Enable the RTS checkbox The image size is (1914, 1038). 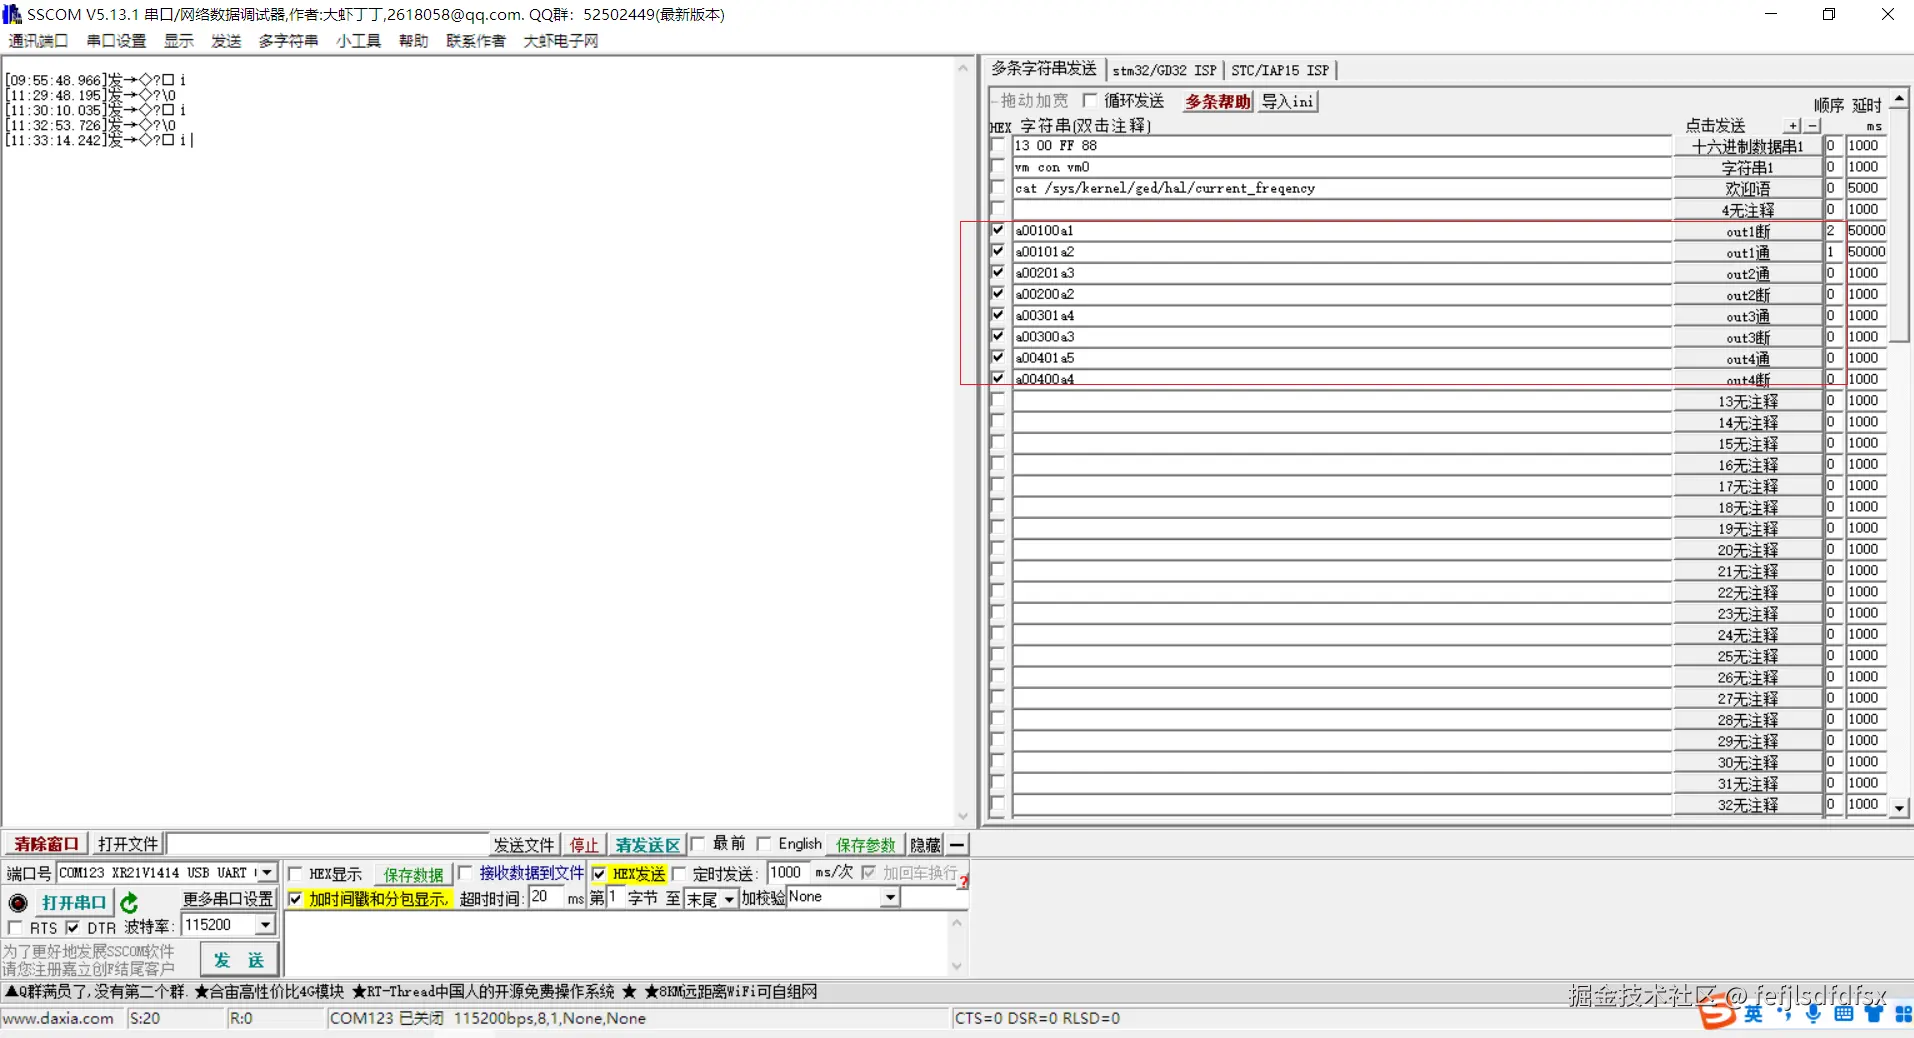[15, 928]
